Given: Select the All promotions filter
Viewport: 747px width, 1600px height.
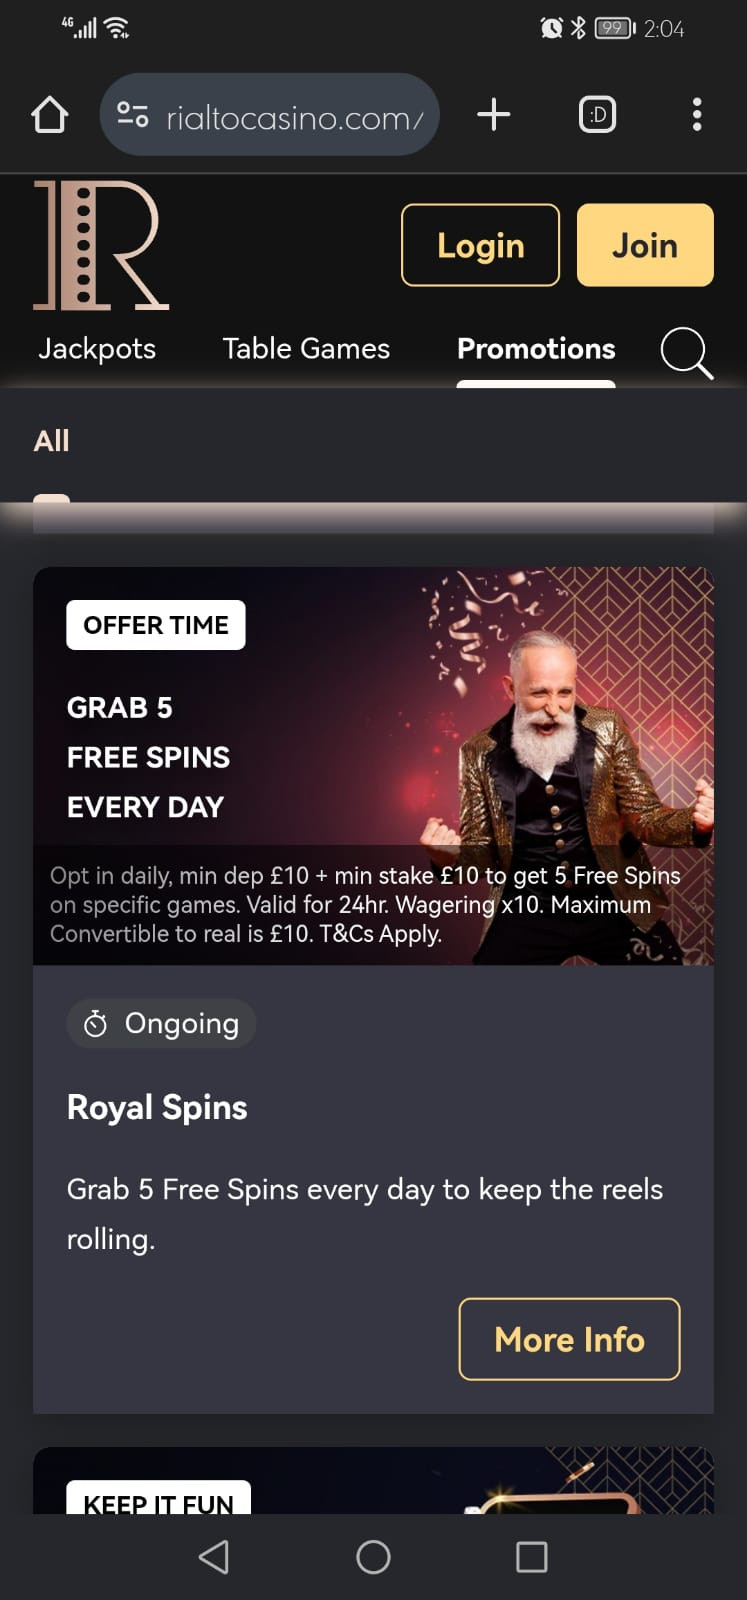Looking at the screenshot, I should coord(51,441).
